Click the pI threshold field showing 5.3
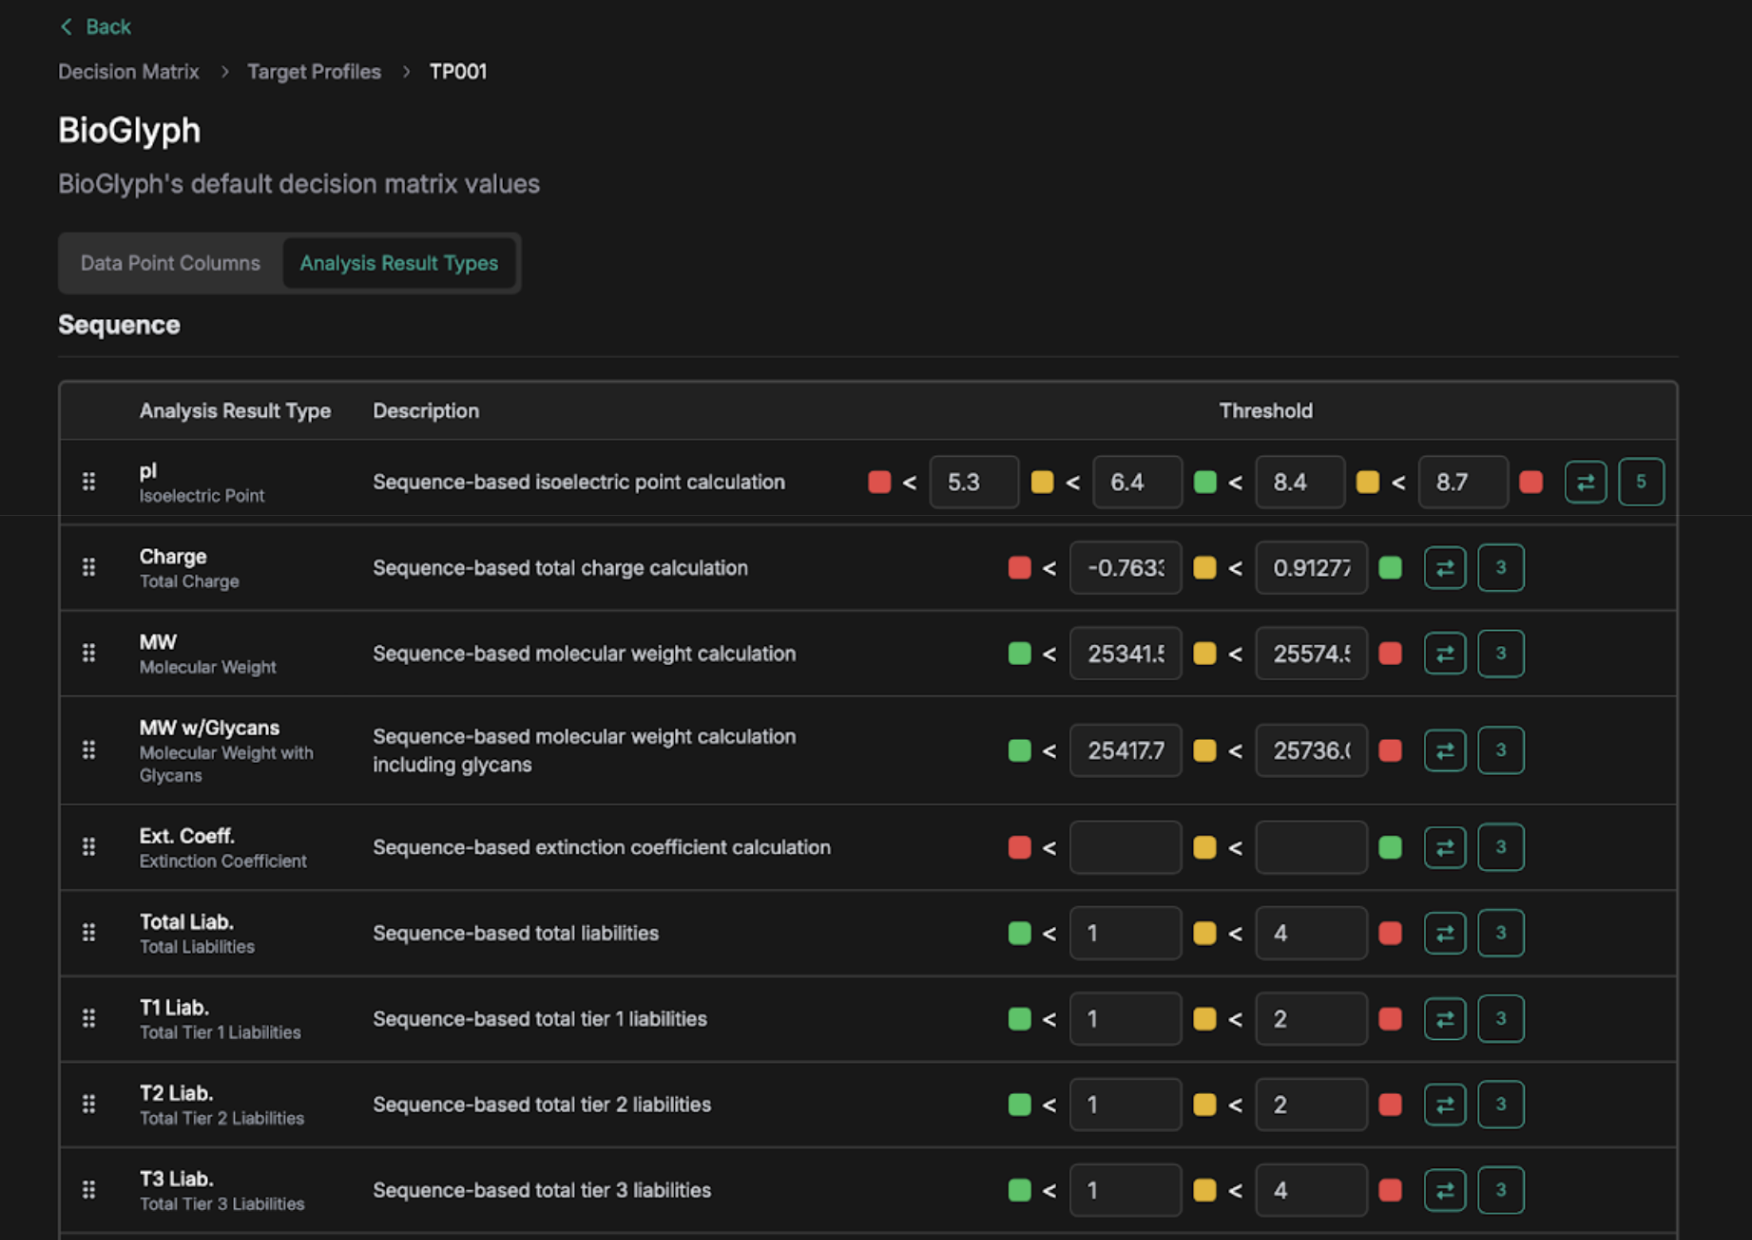Viewport: 1752px width, 1240px height. point(973,482)
